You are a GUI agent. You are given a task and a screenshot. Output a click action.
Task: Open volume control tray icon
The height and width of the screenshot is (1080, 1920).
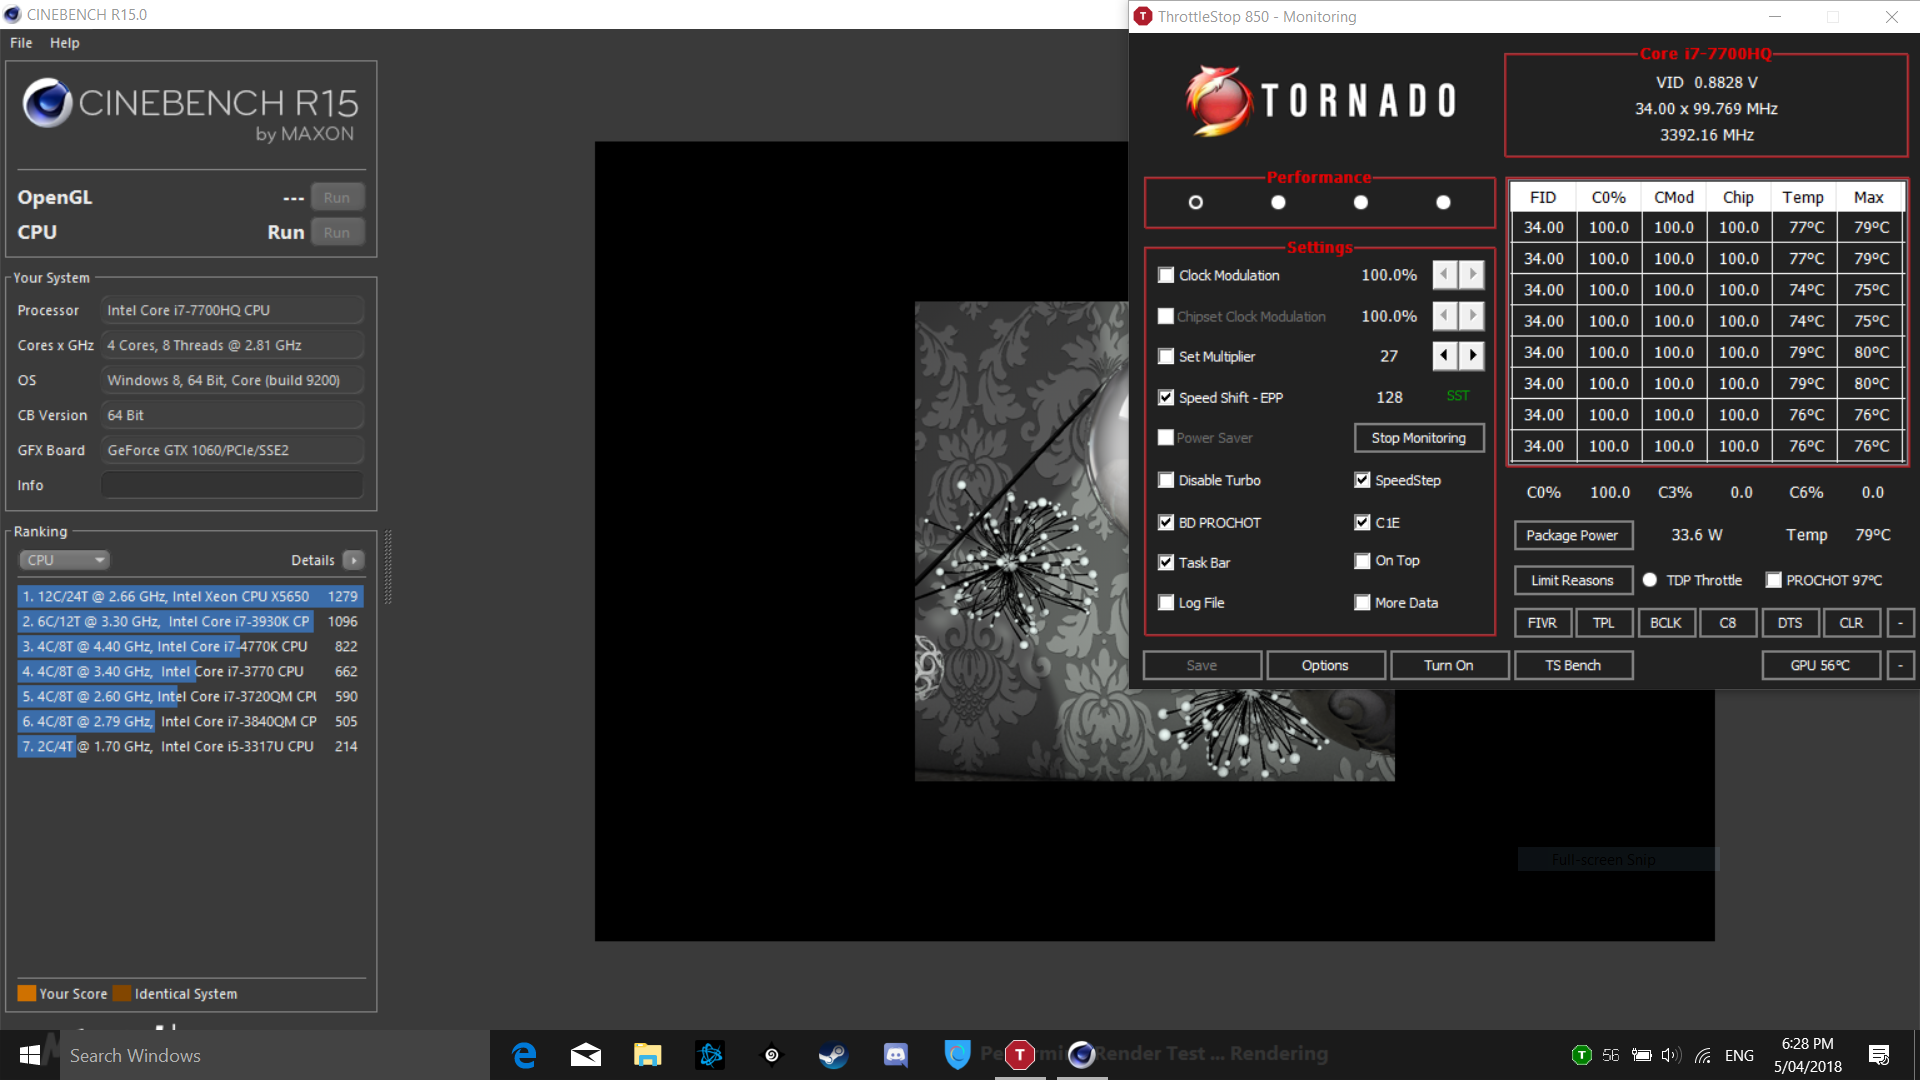tap(1671, 1055)
